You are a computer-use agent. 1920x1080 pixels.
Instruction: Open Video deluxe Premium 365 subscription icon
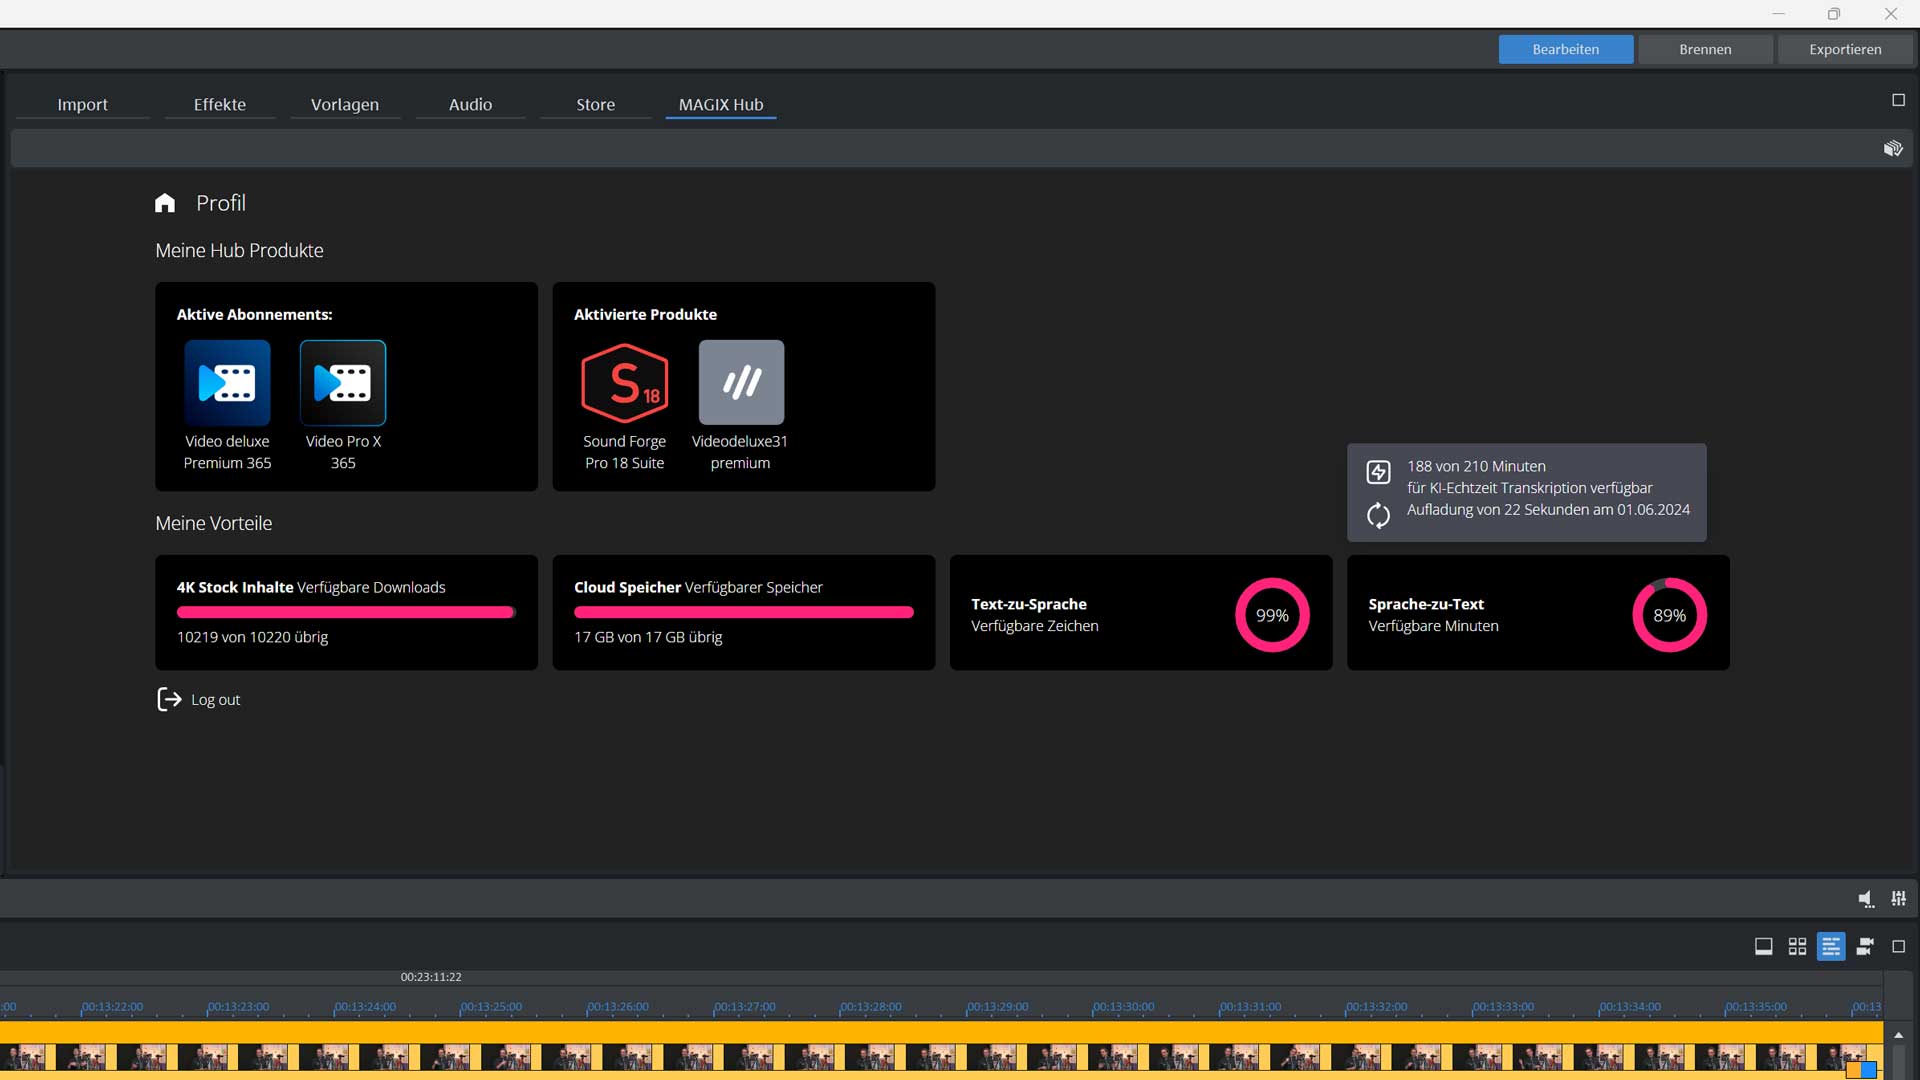[x=227, y=383]
